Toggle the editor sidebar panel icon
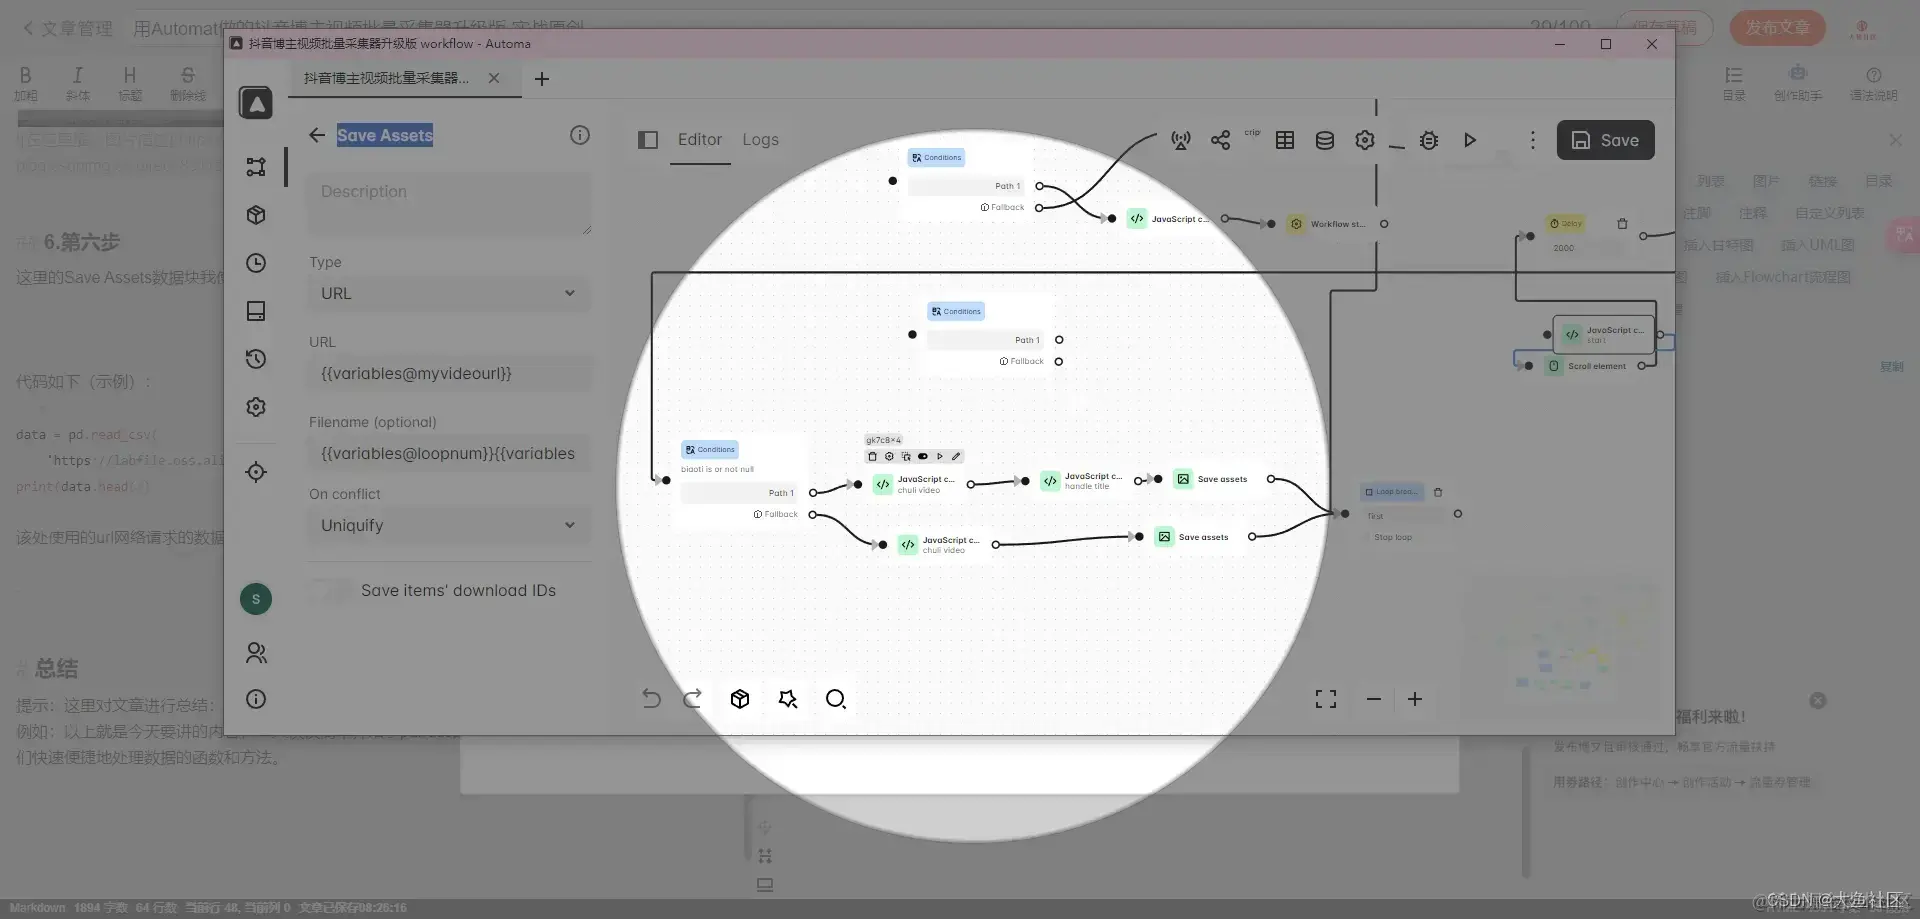Viewport: 1920px width, 919px height. [648, 140]
